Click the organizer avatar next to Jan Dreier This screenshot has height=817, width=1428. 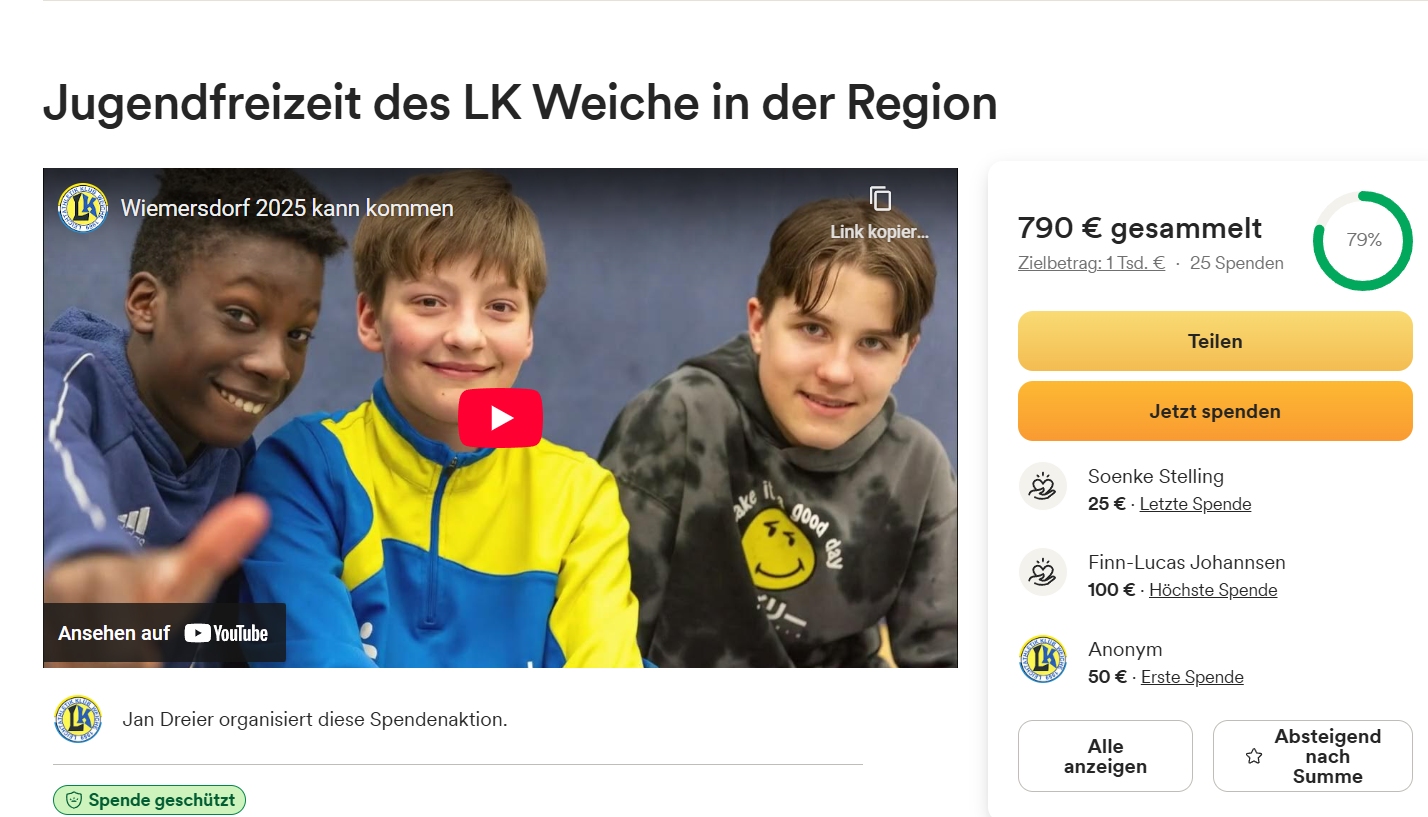78,719
